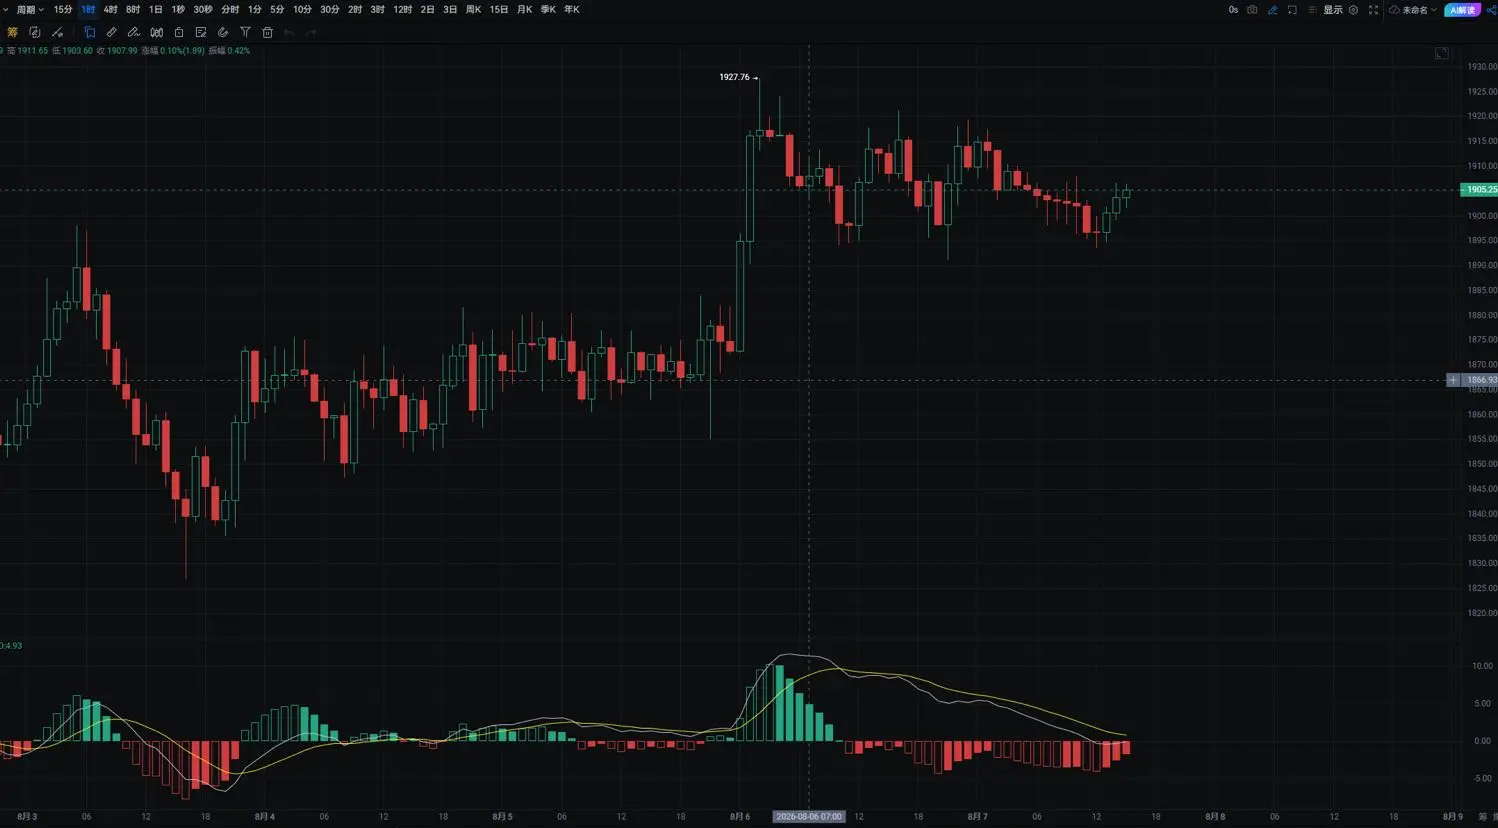The width and height of the screenshot is (1498, 828).
Task: Enter fullscreen with the expand-arrows icon
Action: click(1373, 10)
